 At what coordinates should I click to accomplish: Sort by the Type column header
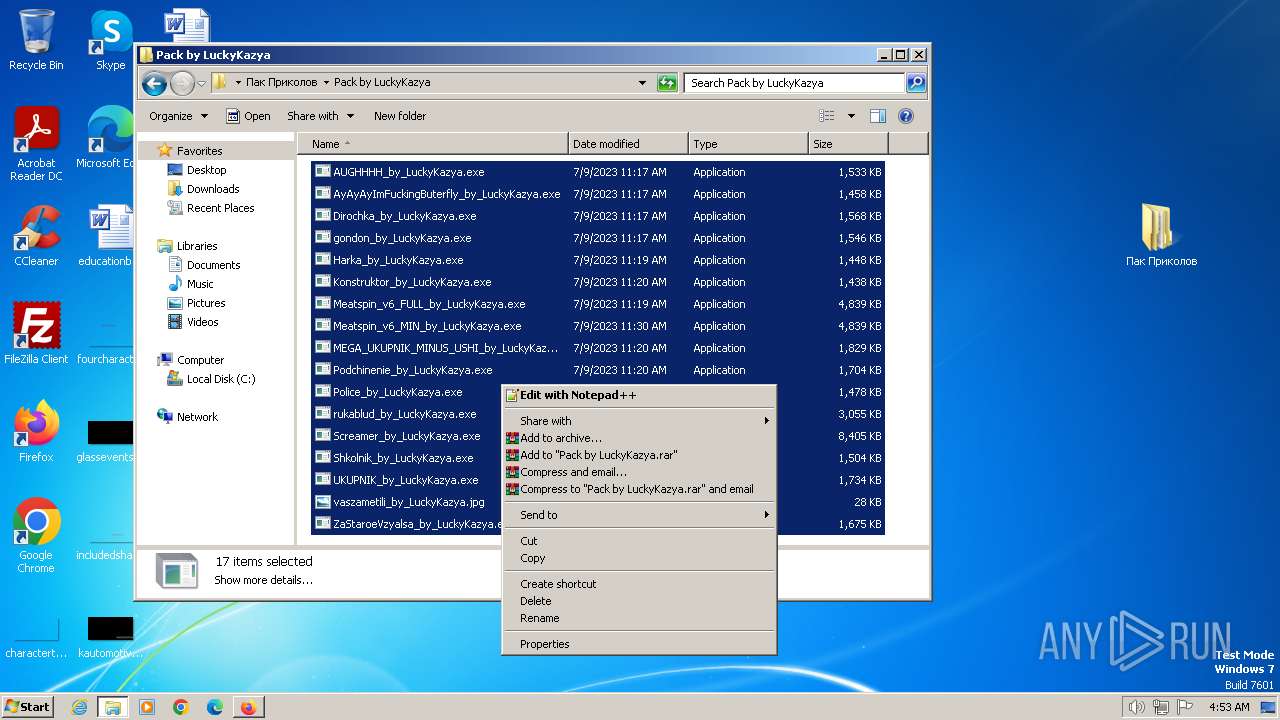pos(748,144)
